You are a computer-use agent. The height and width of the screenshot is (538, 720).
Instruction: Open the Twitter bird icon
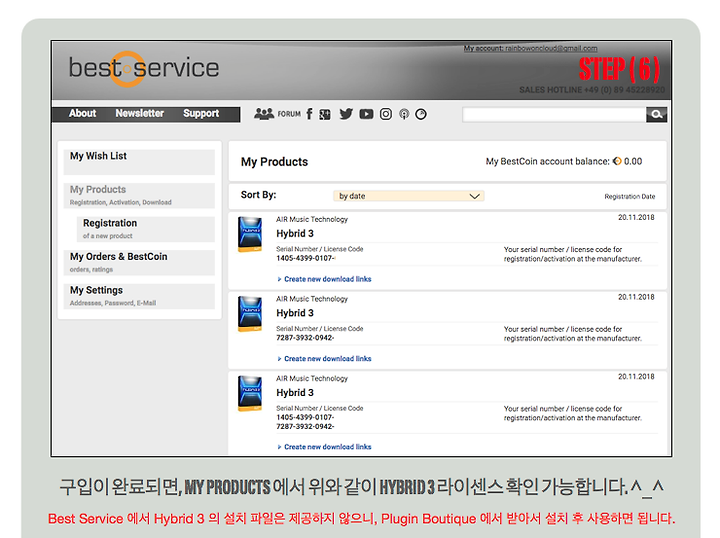346,114
